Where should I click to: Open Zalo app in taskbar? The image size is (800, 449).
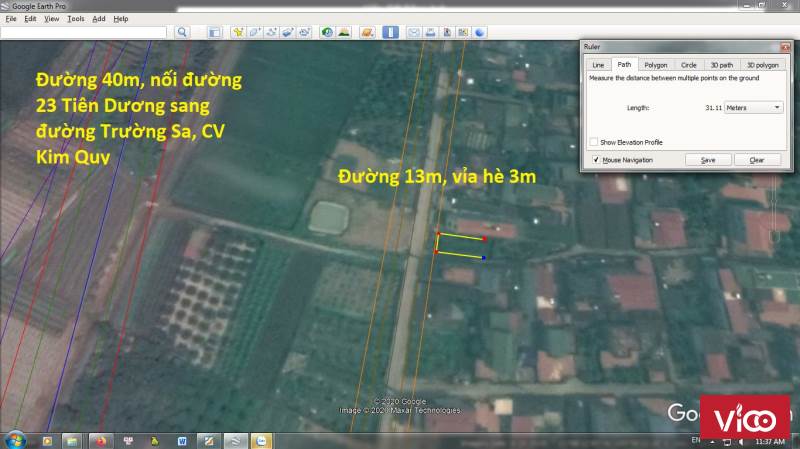coord(261,441)
